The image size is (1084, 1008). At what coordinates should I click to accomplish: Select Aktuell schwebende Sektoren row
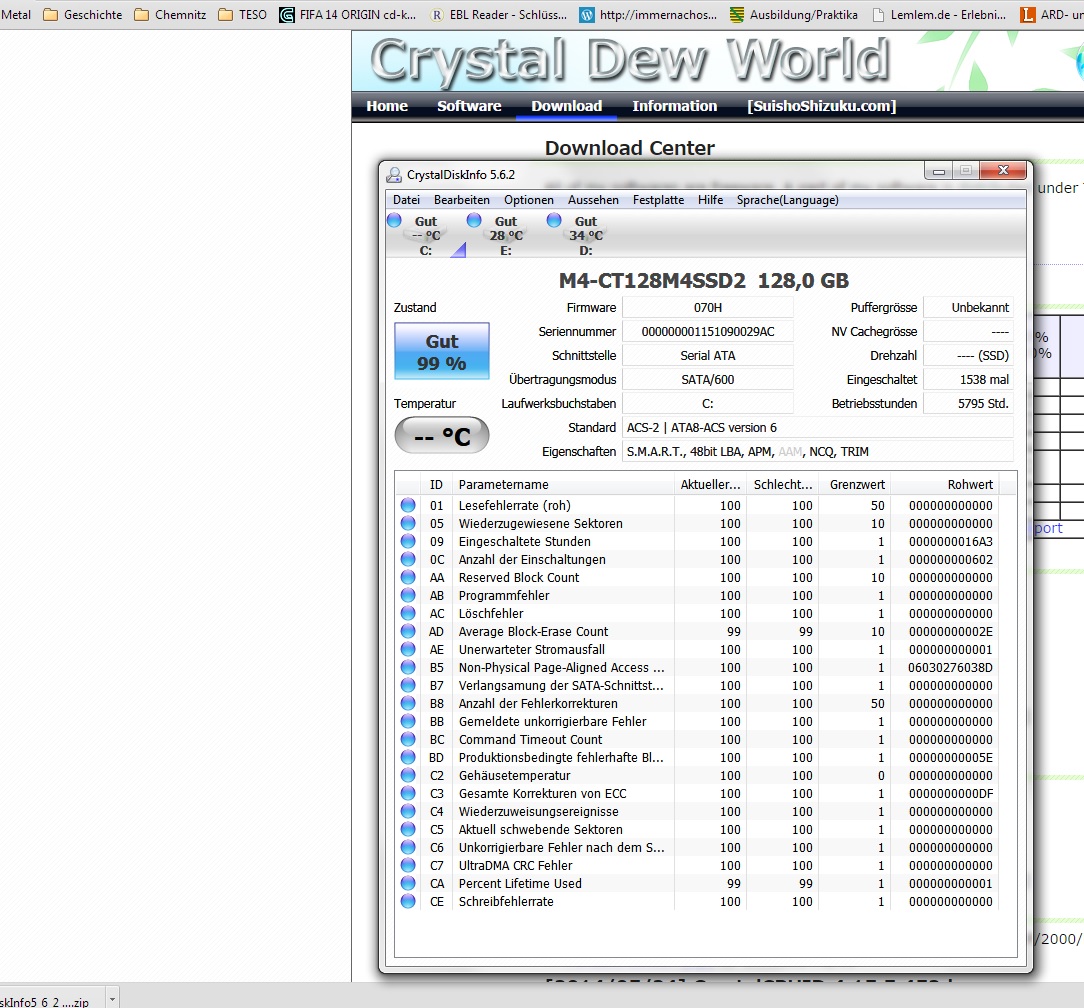698,830
